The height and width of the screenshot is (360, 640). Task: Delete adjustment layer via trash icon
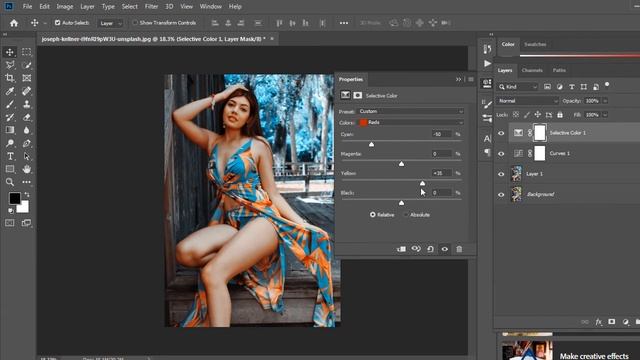(x=459, y=249)
